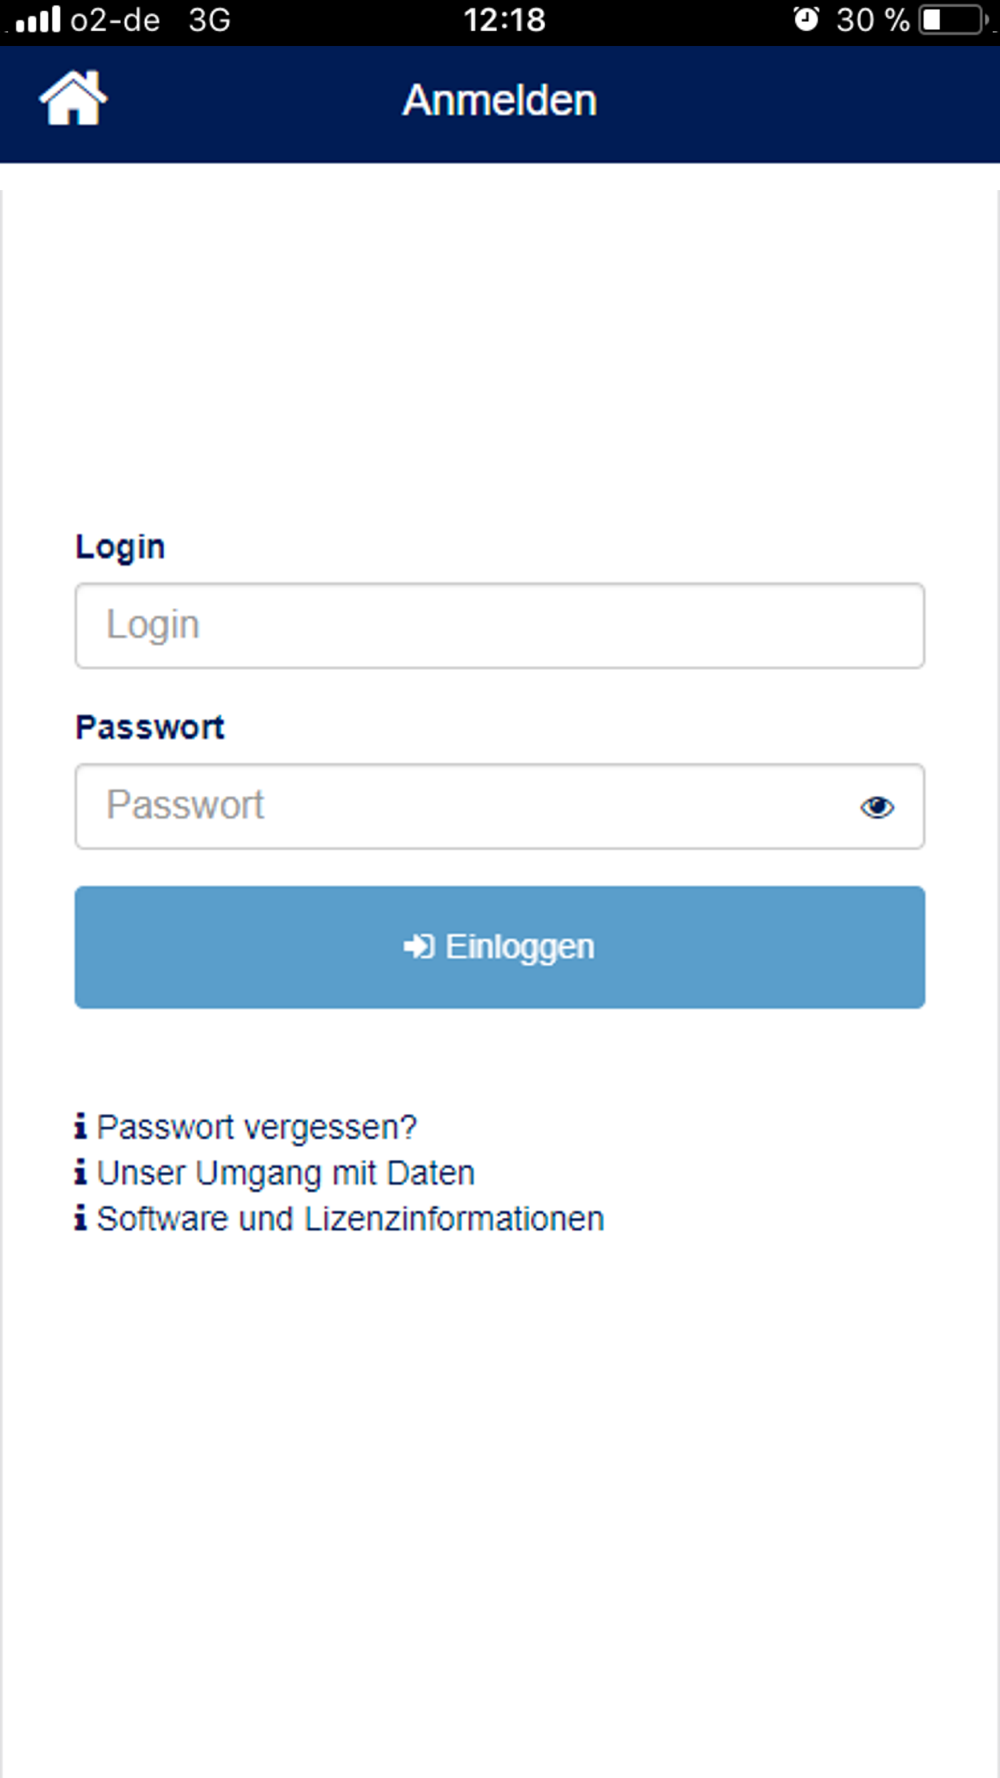This screenshot has height=1778, width=1000.
Task: Click the Einloggen button
Action: click(500, 947)
